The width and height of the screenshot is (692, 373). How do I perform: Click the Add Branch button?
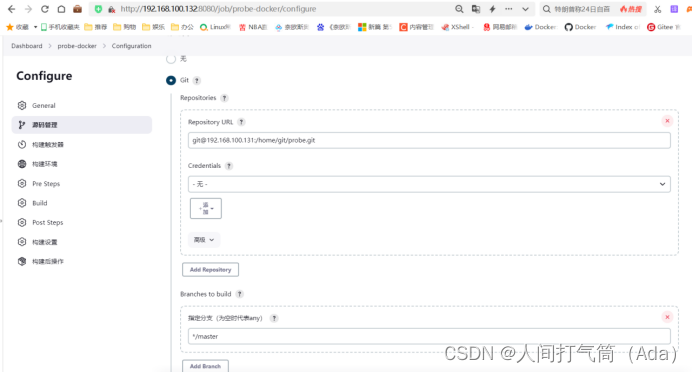205,366
